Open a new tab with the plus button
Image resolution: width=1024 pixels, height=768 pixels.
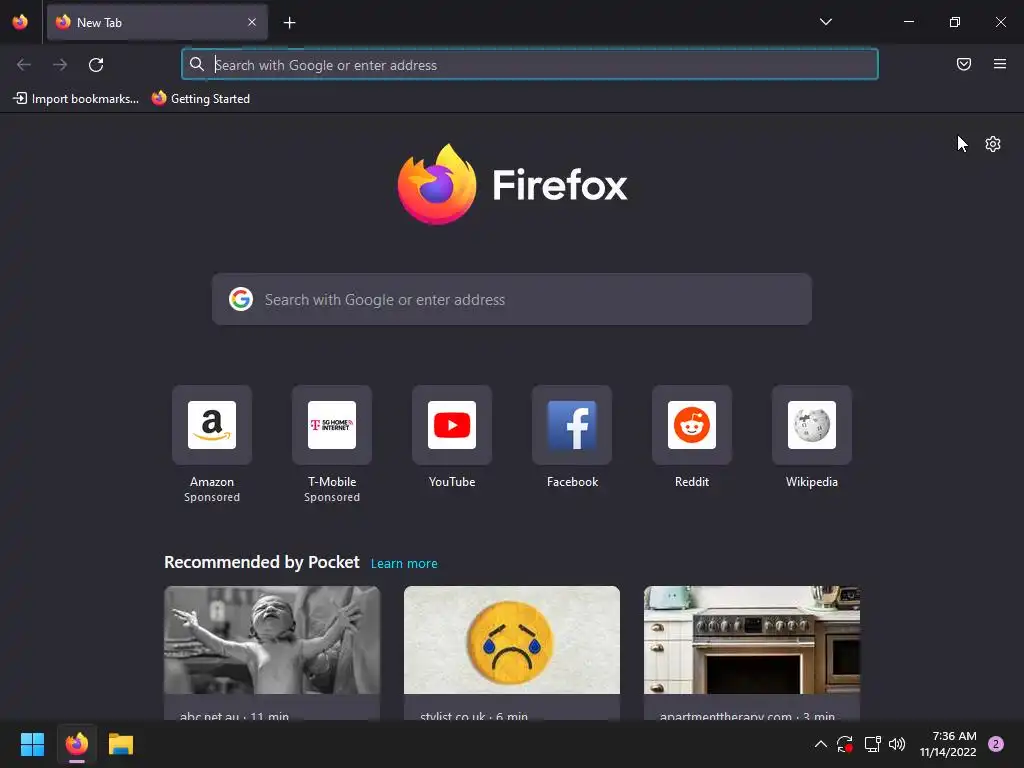289,23
